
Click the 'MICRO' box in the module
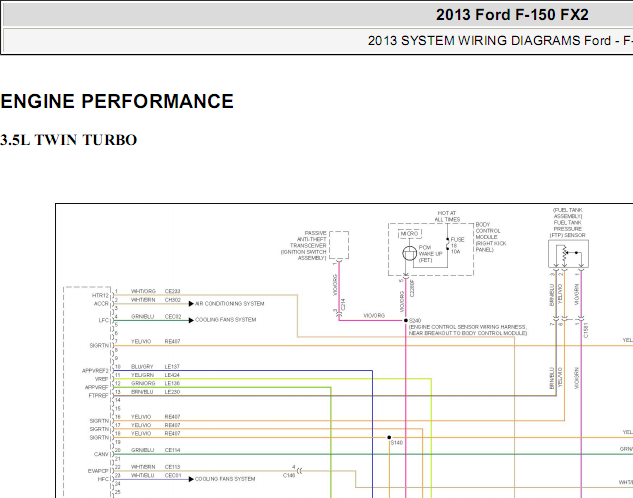410,234
